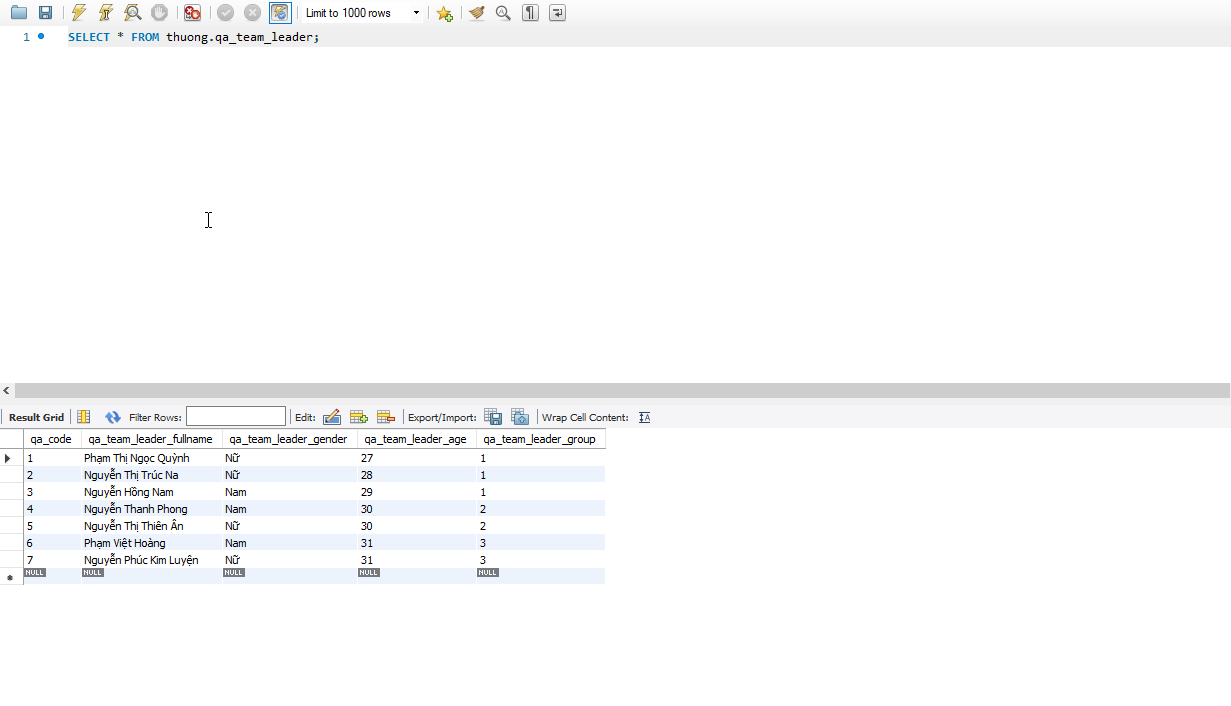
Task: Open the Limit to 1000 rows dropdown
Action: 362,13
